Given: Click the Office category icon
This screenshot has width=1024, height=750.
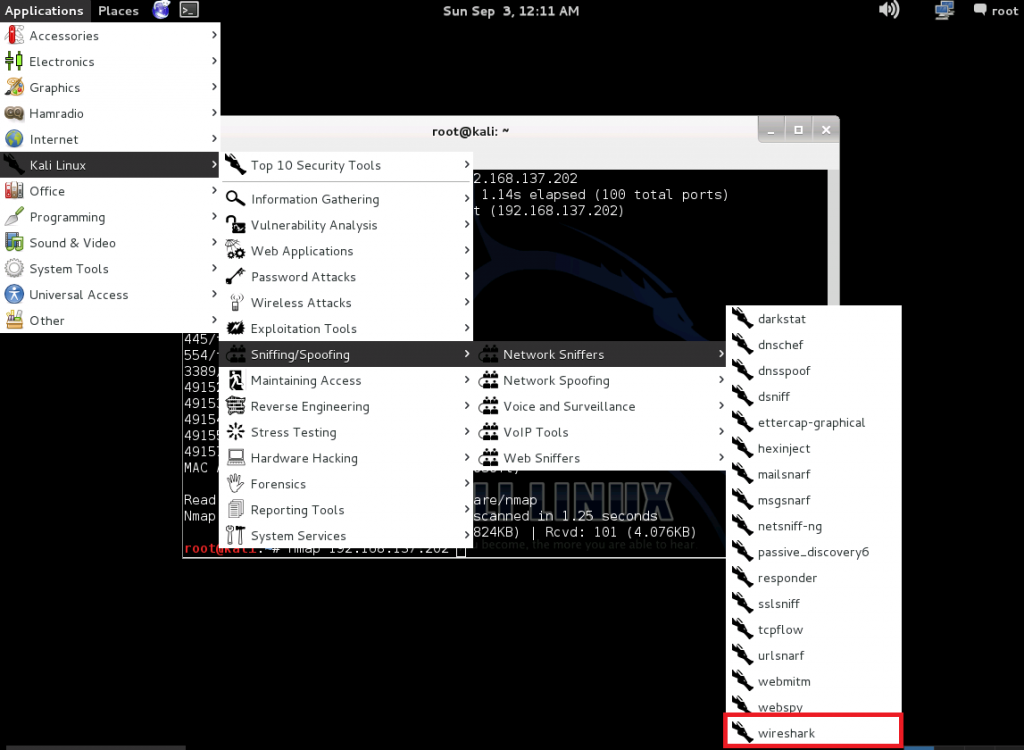Looking at the screenshot, I should coord(14,191).
